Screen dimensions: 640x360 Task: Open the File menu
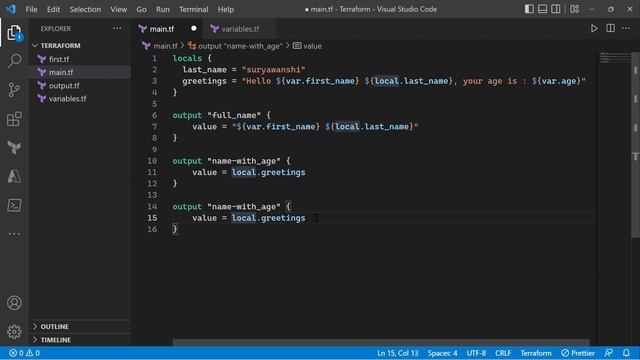click(x=31, y=9)
